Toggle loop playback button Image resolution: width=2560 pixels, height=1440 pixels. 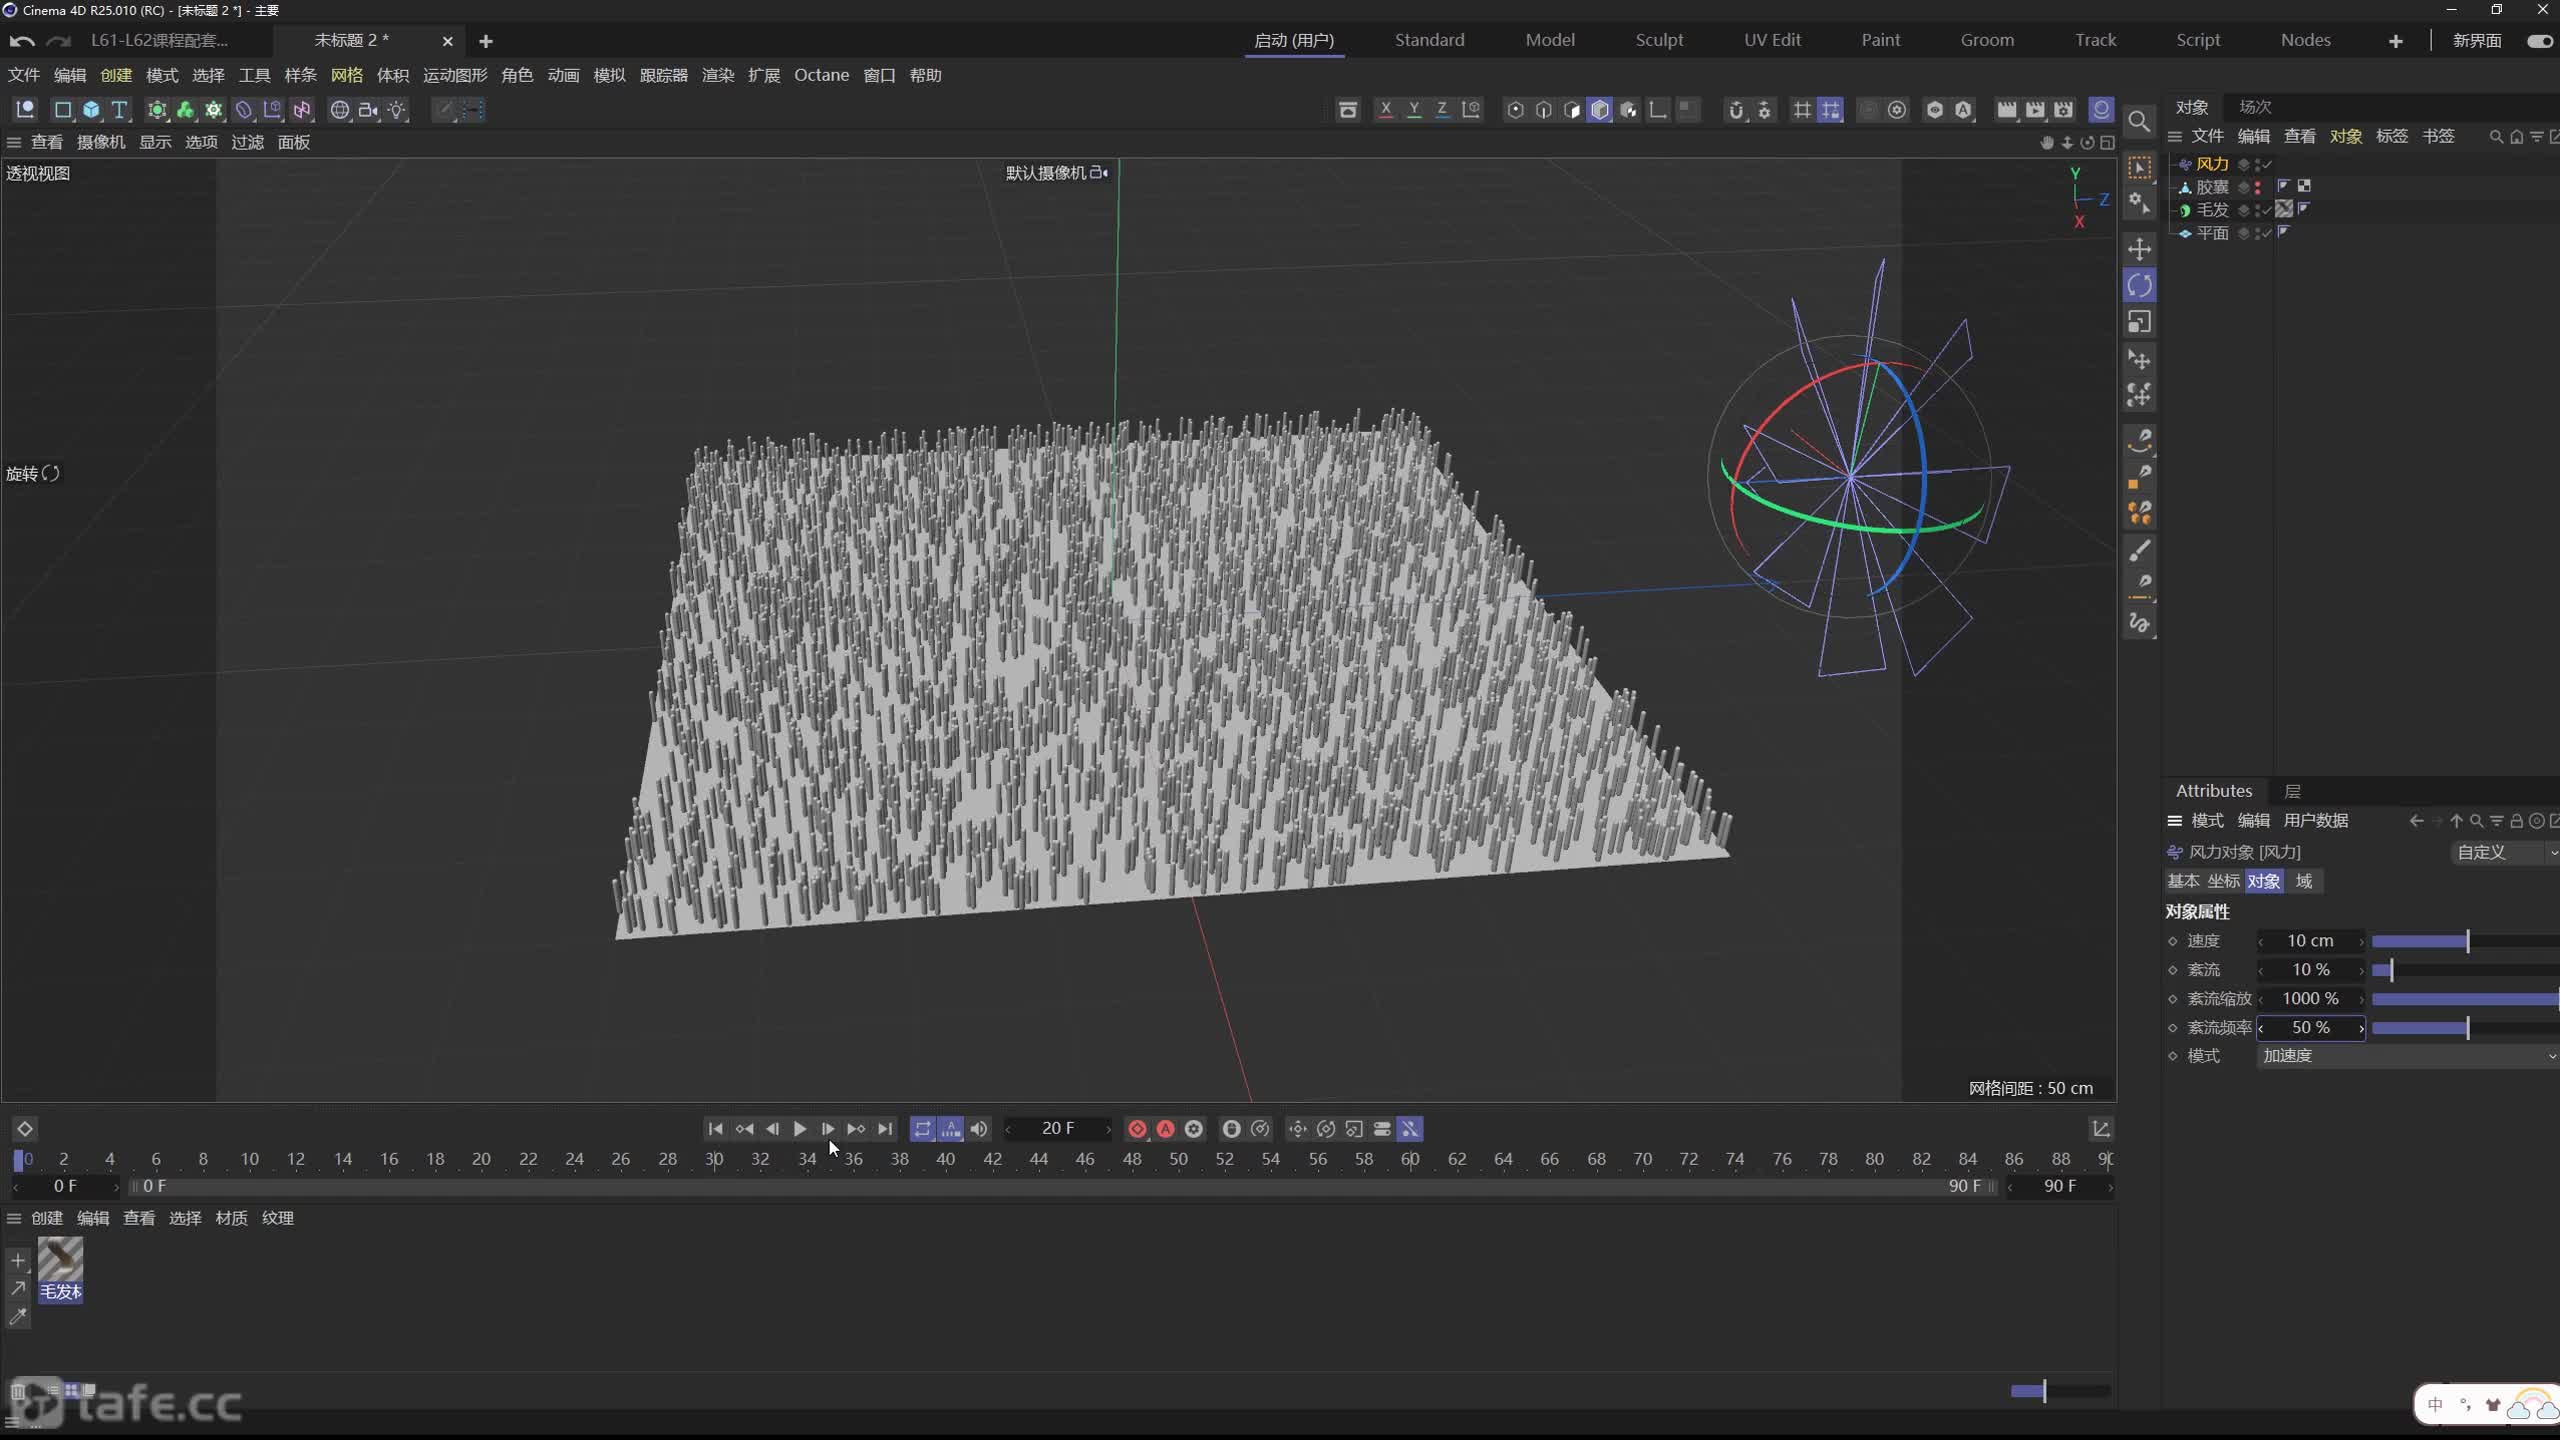[x=922, y=1129]
